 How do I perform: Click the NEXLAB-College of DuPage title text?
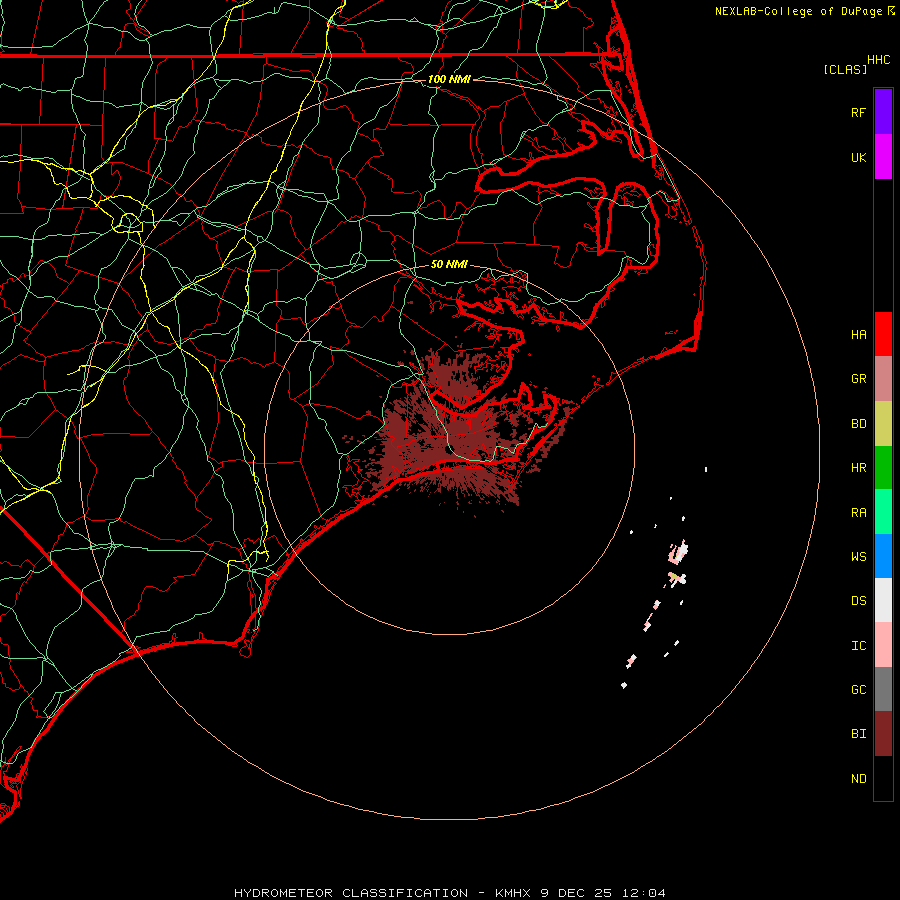pyautogui.click(x=800, y=11)
